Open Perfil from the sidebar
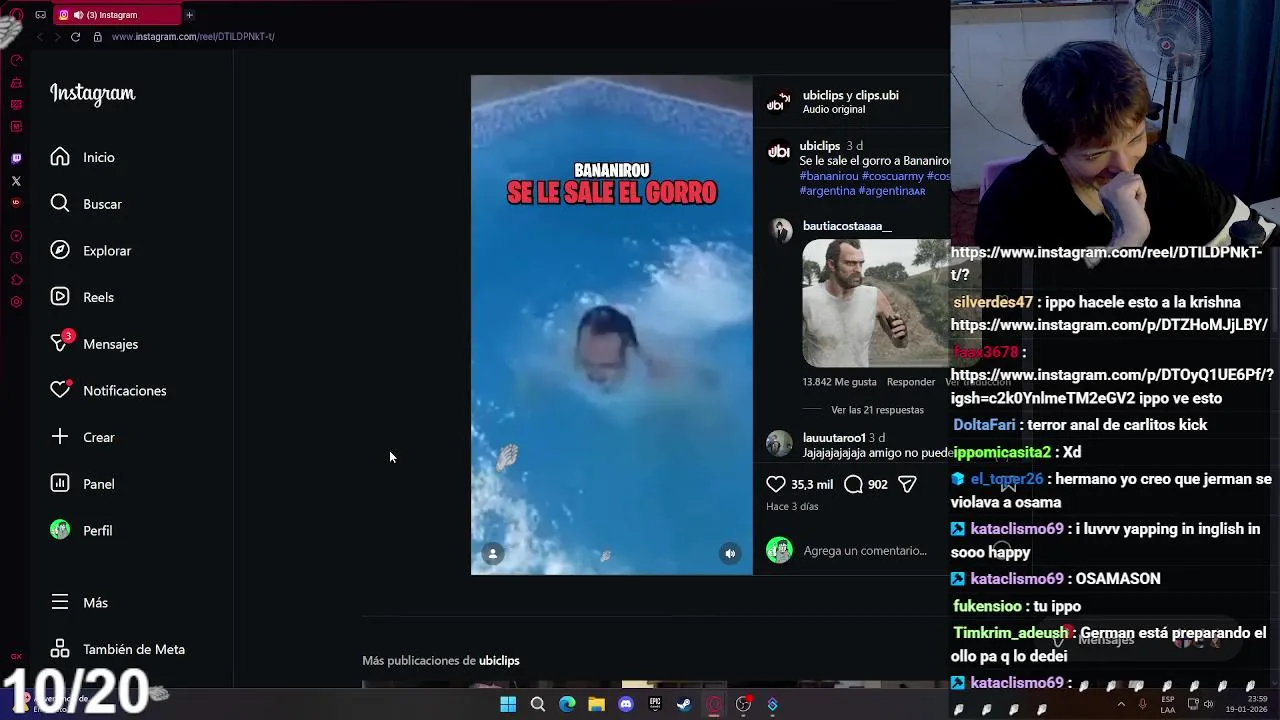 [x=81, y=530]
